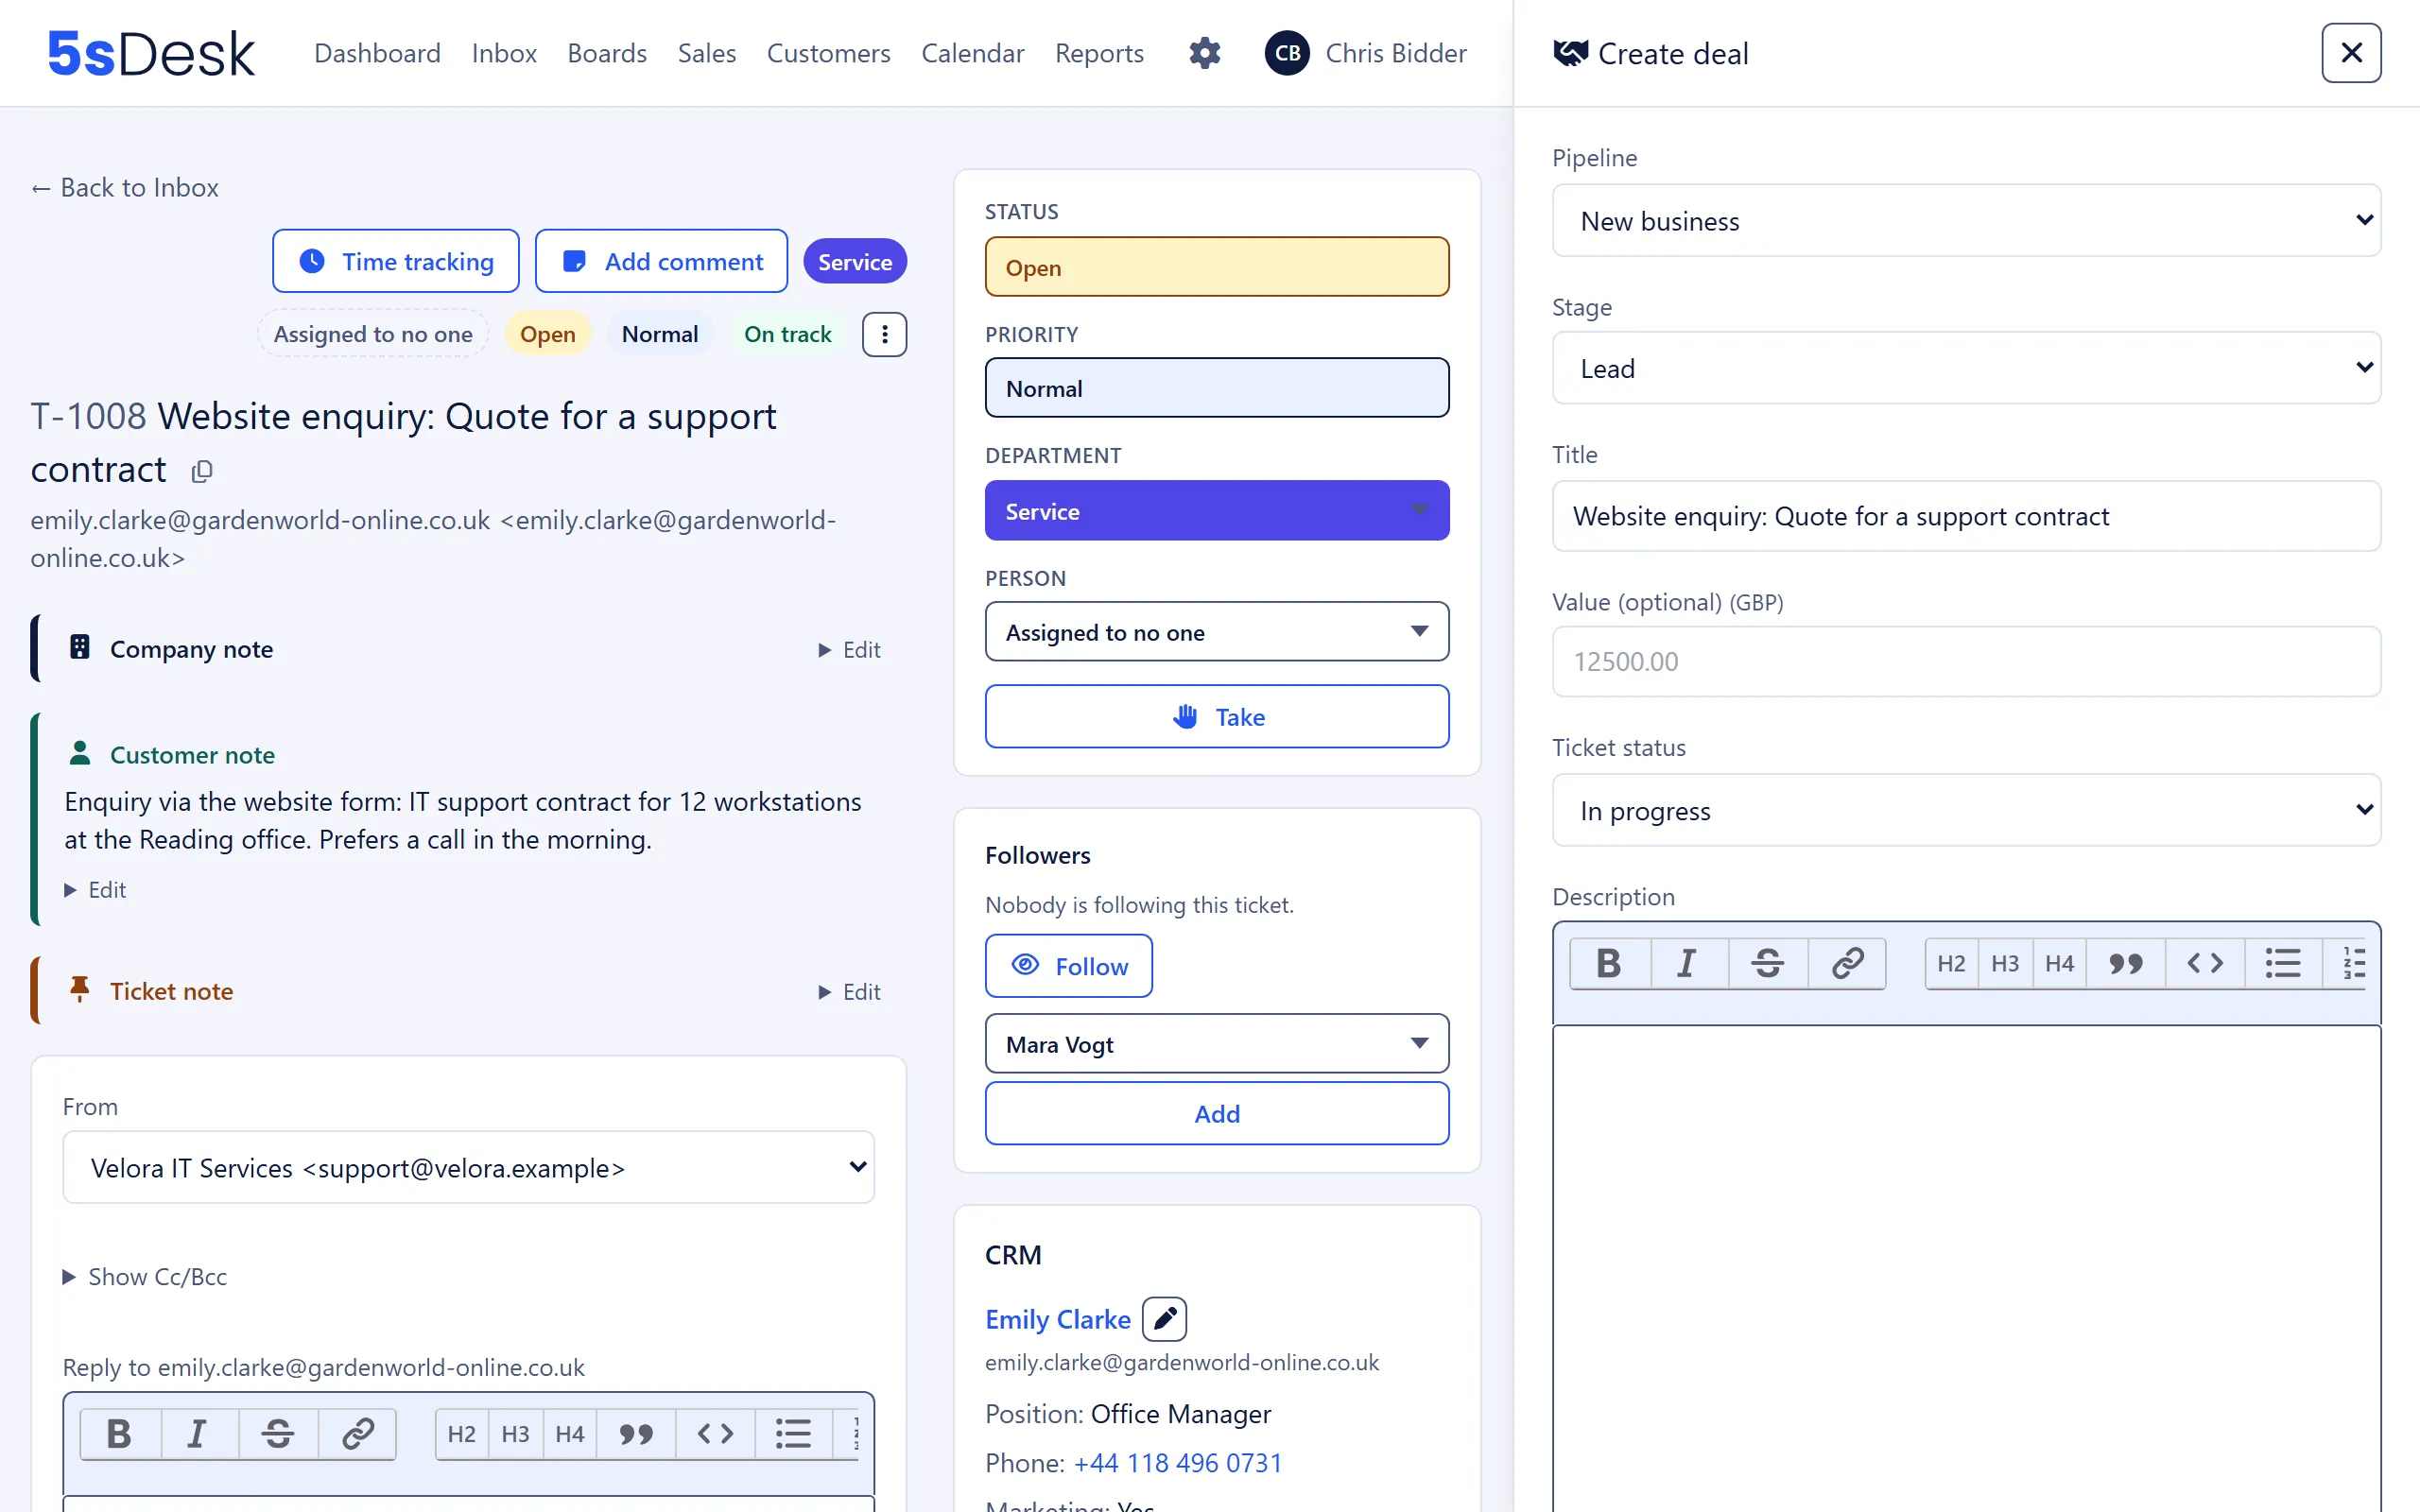Viewport: 2420px width, 1512px height.
Task: Expand Show Cc/Bcc
Action: 145,1276
